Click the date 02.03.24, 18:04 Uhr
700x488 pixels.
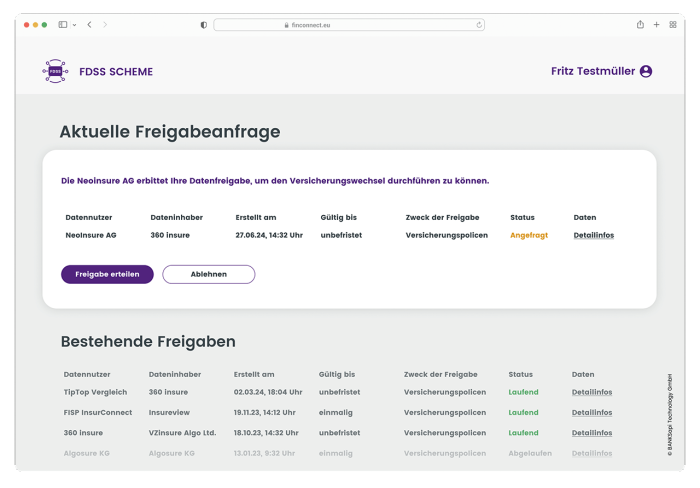click(268, 392)
